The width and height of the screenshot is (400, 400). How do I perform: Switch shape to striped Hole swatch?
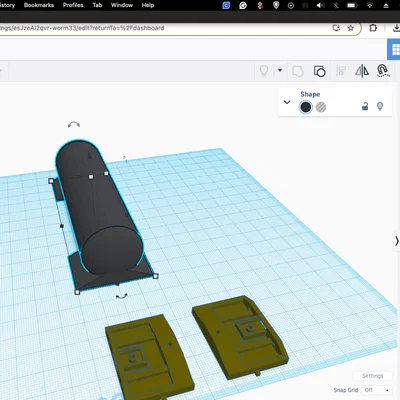point(321,107)
